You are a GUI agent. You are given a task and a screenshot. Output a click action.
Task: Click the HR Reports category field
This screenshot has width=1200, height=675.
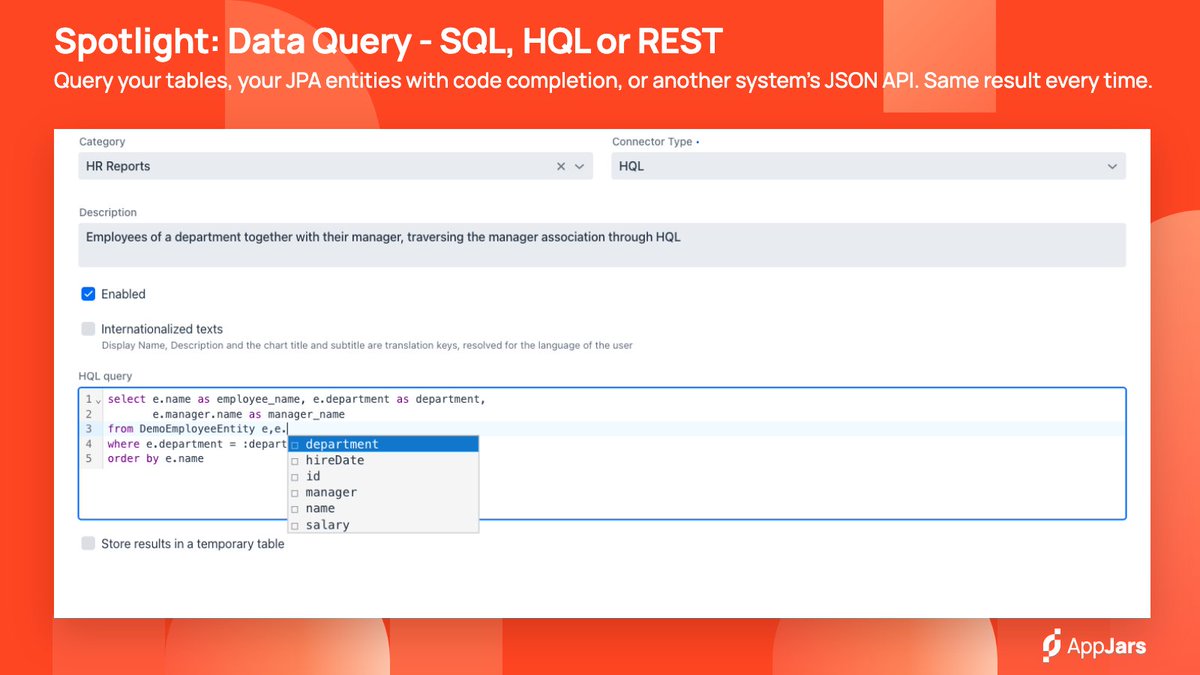point(335,166)
